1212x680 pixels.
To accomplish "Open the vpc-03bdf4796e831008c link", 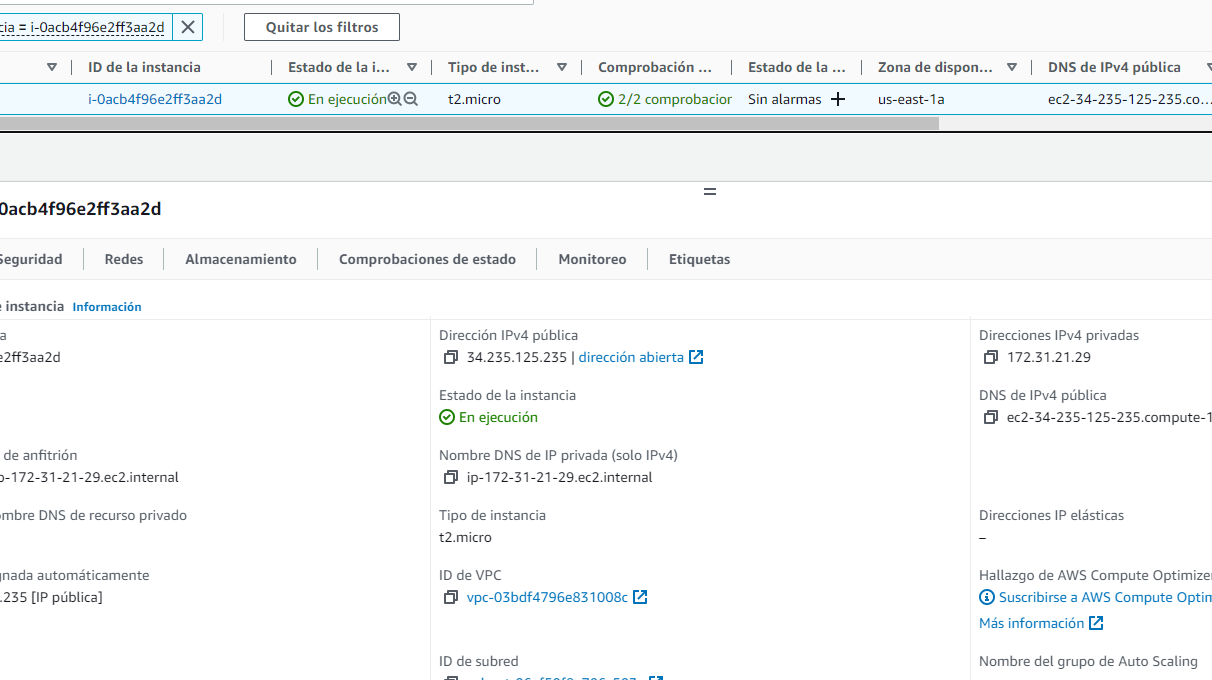I will pyautogui.click(x=548, y=597).
